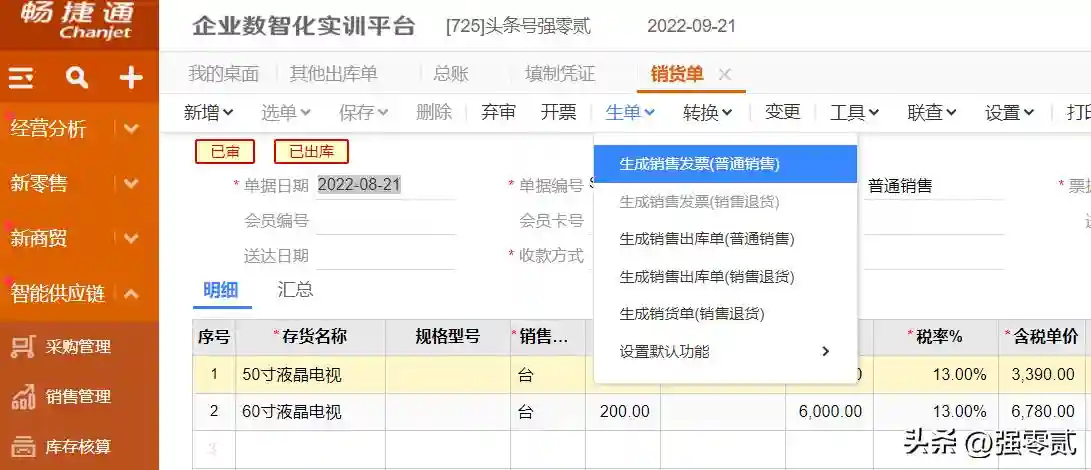Open 采购管理 shopping cart icon

(x=23, y=347)
